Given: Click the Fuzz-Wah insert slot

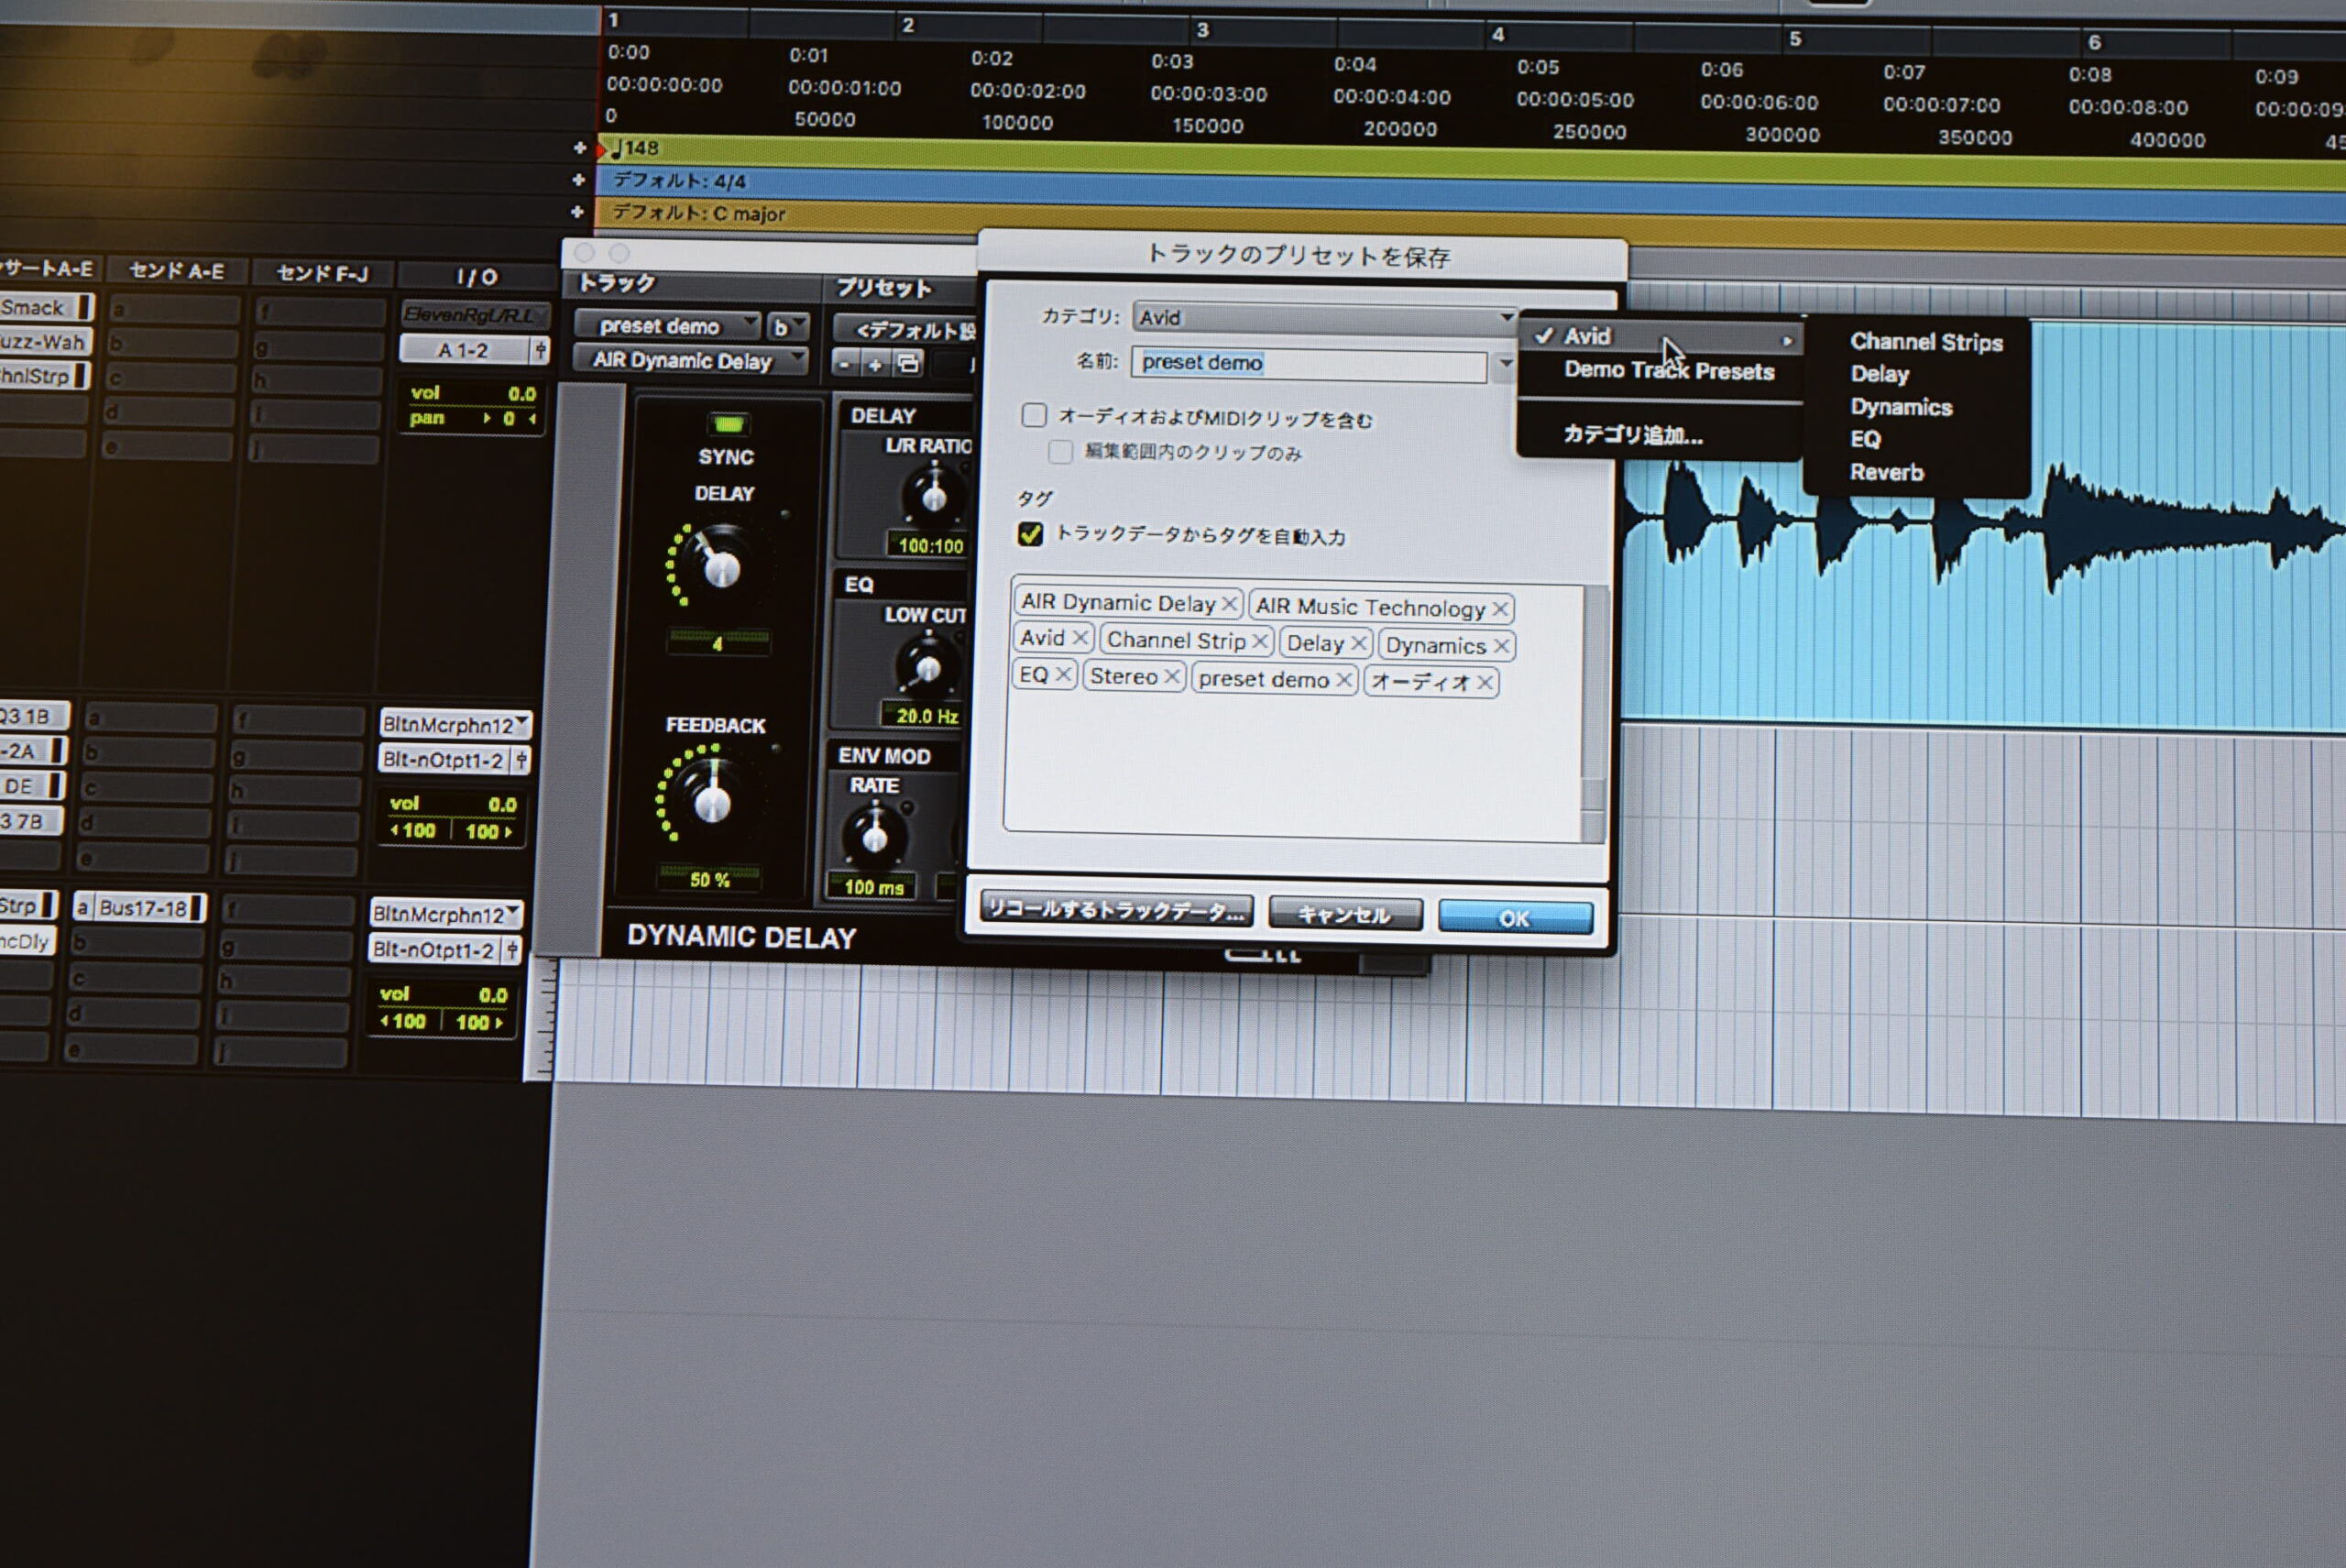Looking at the screenshot, I should pos(45,341).
